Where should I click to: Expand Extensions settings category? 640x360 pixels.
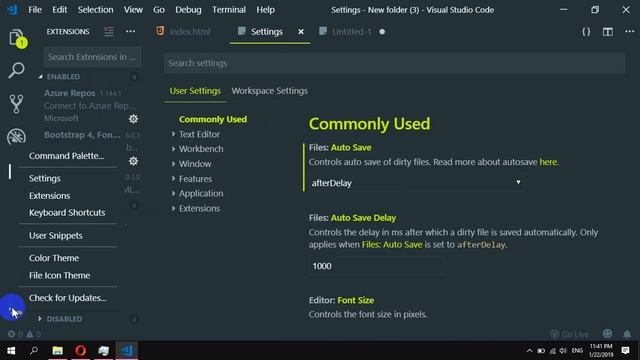pyautogui.click(x=199, y=208)
